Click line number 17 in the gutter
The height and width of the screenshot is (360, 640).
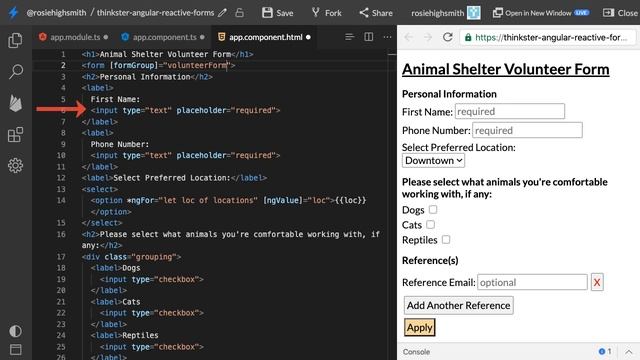pos(61,257)
